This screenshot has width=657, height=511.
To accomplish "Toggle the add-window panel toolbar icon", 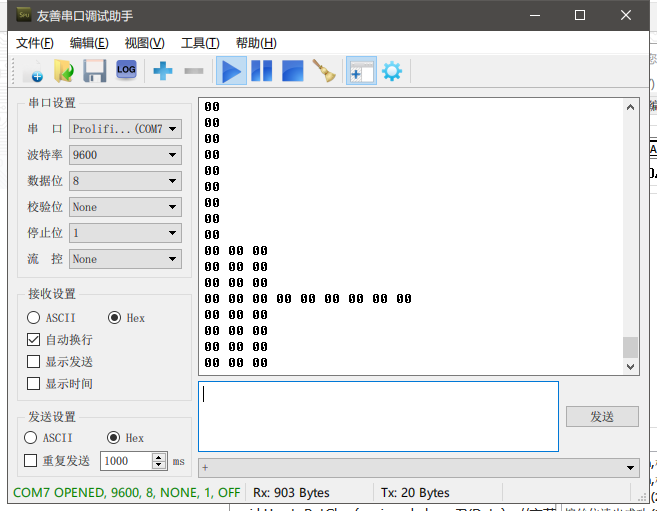I will [361, 71].
